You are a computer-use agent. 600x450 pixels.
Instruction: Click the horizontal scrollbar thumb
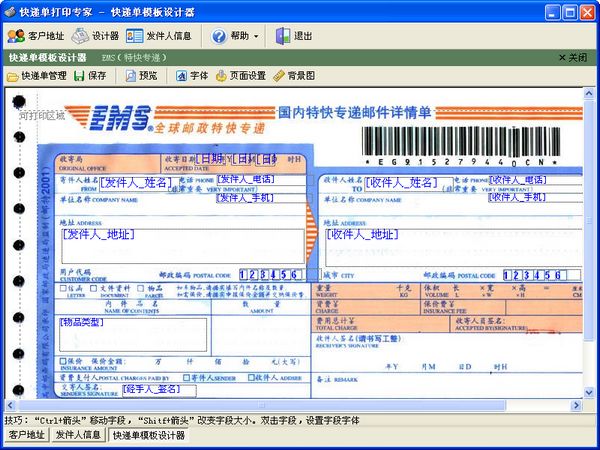pos(262,405)
